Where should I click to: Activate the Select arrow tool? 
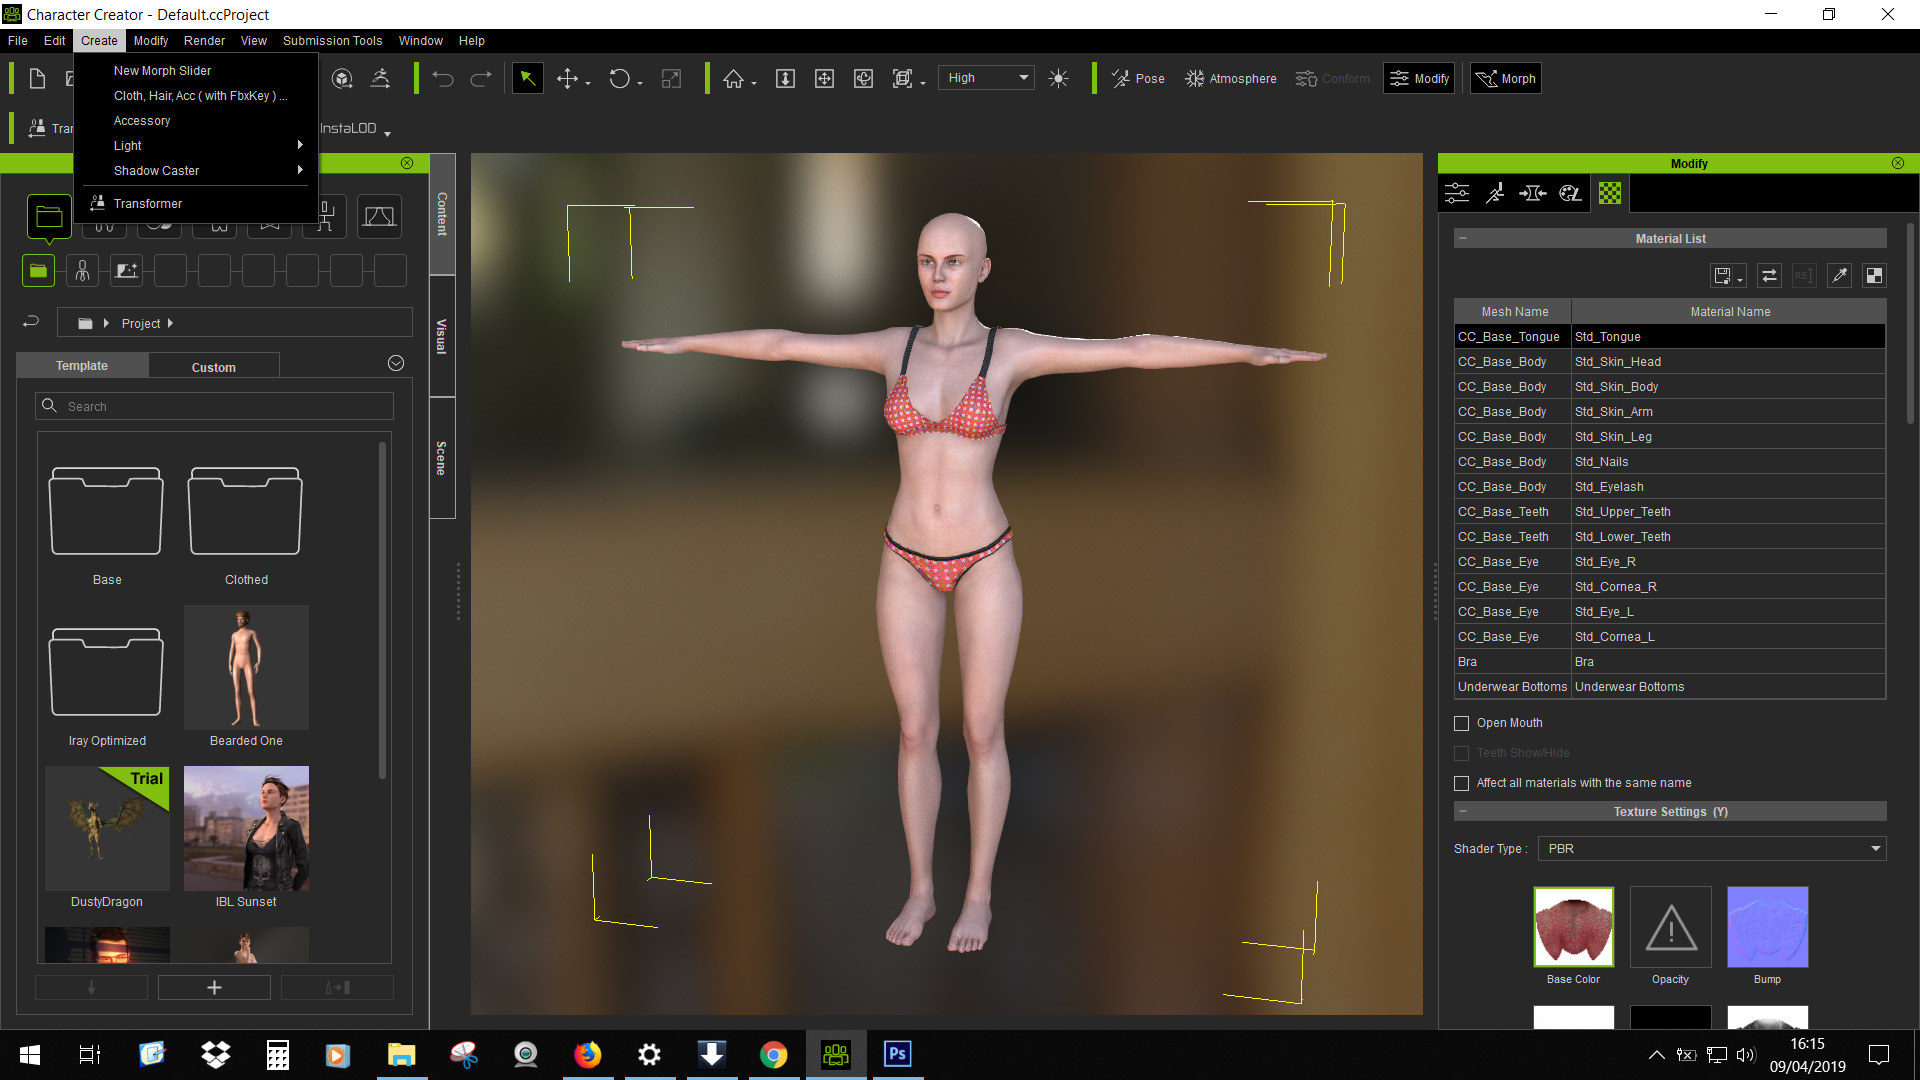[527, 79]
